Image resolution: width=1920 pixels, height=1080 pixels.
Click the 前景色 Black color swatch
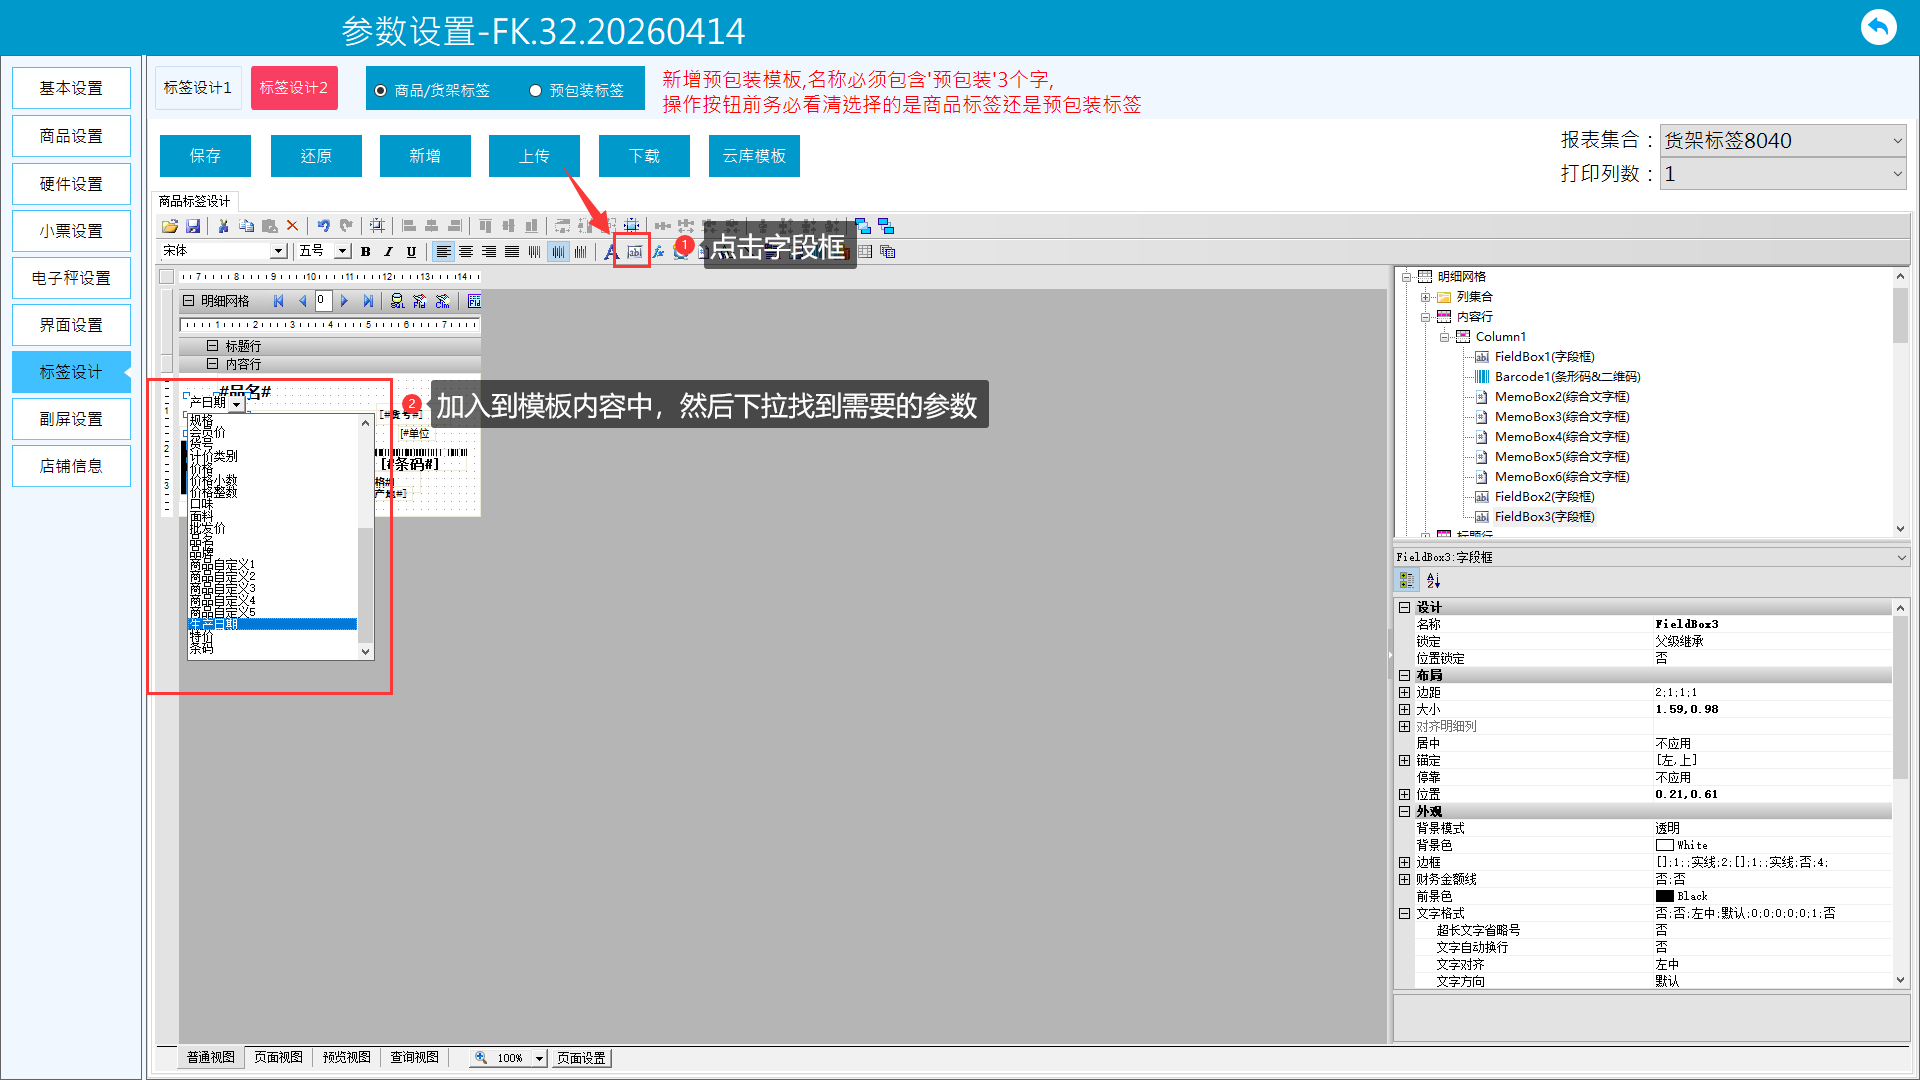(1664, 896)
